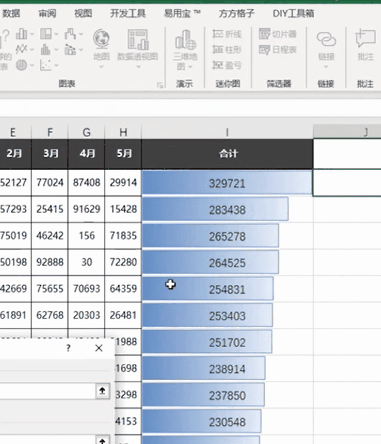Click the dialog's upper range input field
Screen dimensions: 381x444
48,390
